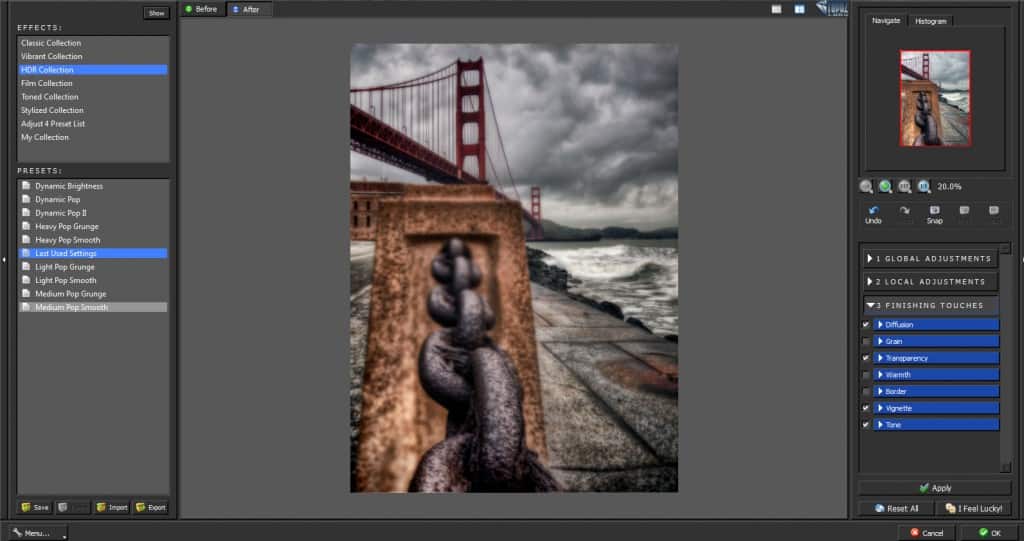Click the navigator preview thumbnail
Viewport: 1024px width, 541px height.
coord(935,98)
